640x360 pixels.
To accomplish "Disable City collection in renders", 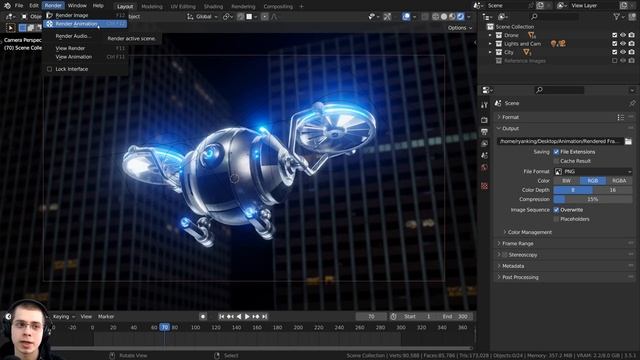I will (x=631, y=52).
